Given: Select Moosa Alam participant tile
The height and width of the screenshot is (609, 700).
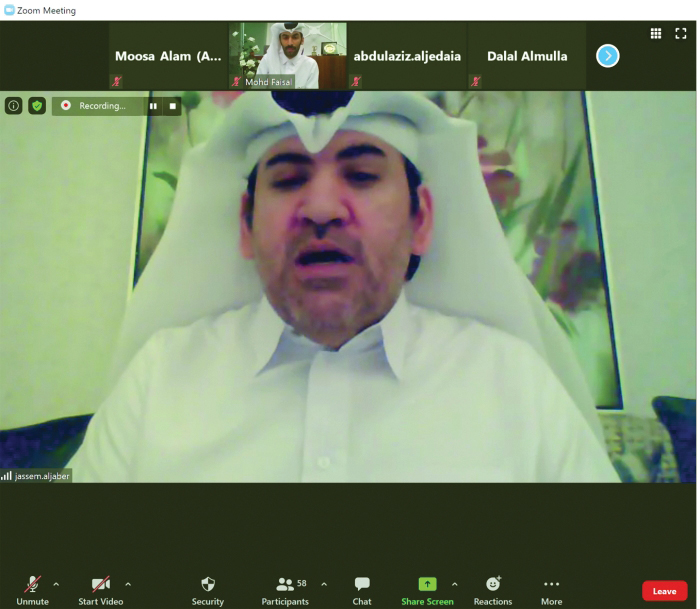Looking at the screenshot, I should point(168,56).
